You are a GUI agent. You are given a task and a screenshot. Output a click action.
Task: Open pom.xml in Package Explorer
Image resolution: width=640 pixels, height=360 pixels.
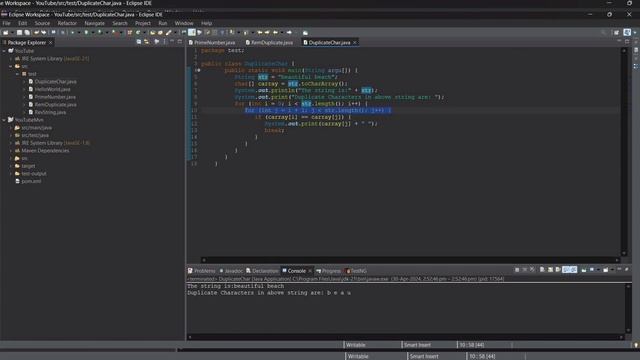click(31, 181)
